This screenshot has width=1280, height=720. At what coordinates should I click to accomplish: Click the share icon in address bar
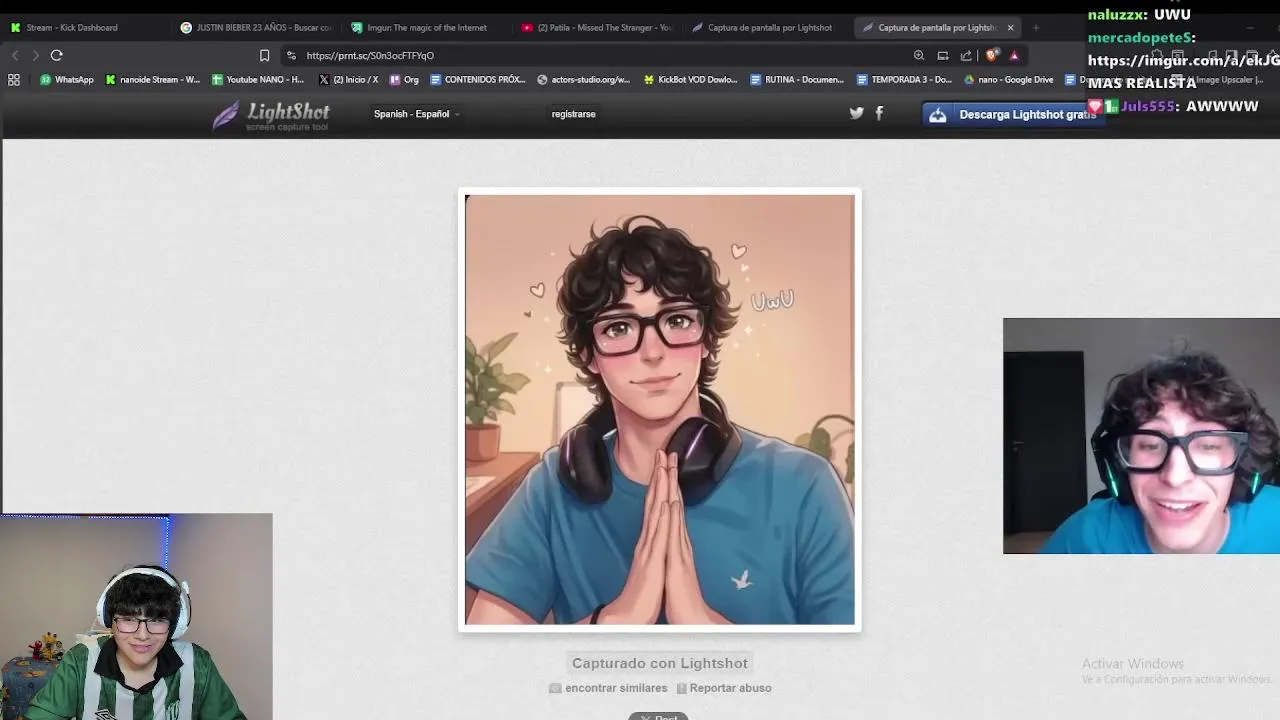tap(966, 55)
